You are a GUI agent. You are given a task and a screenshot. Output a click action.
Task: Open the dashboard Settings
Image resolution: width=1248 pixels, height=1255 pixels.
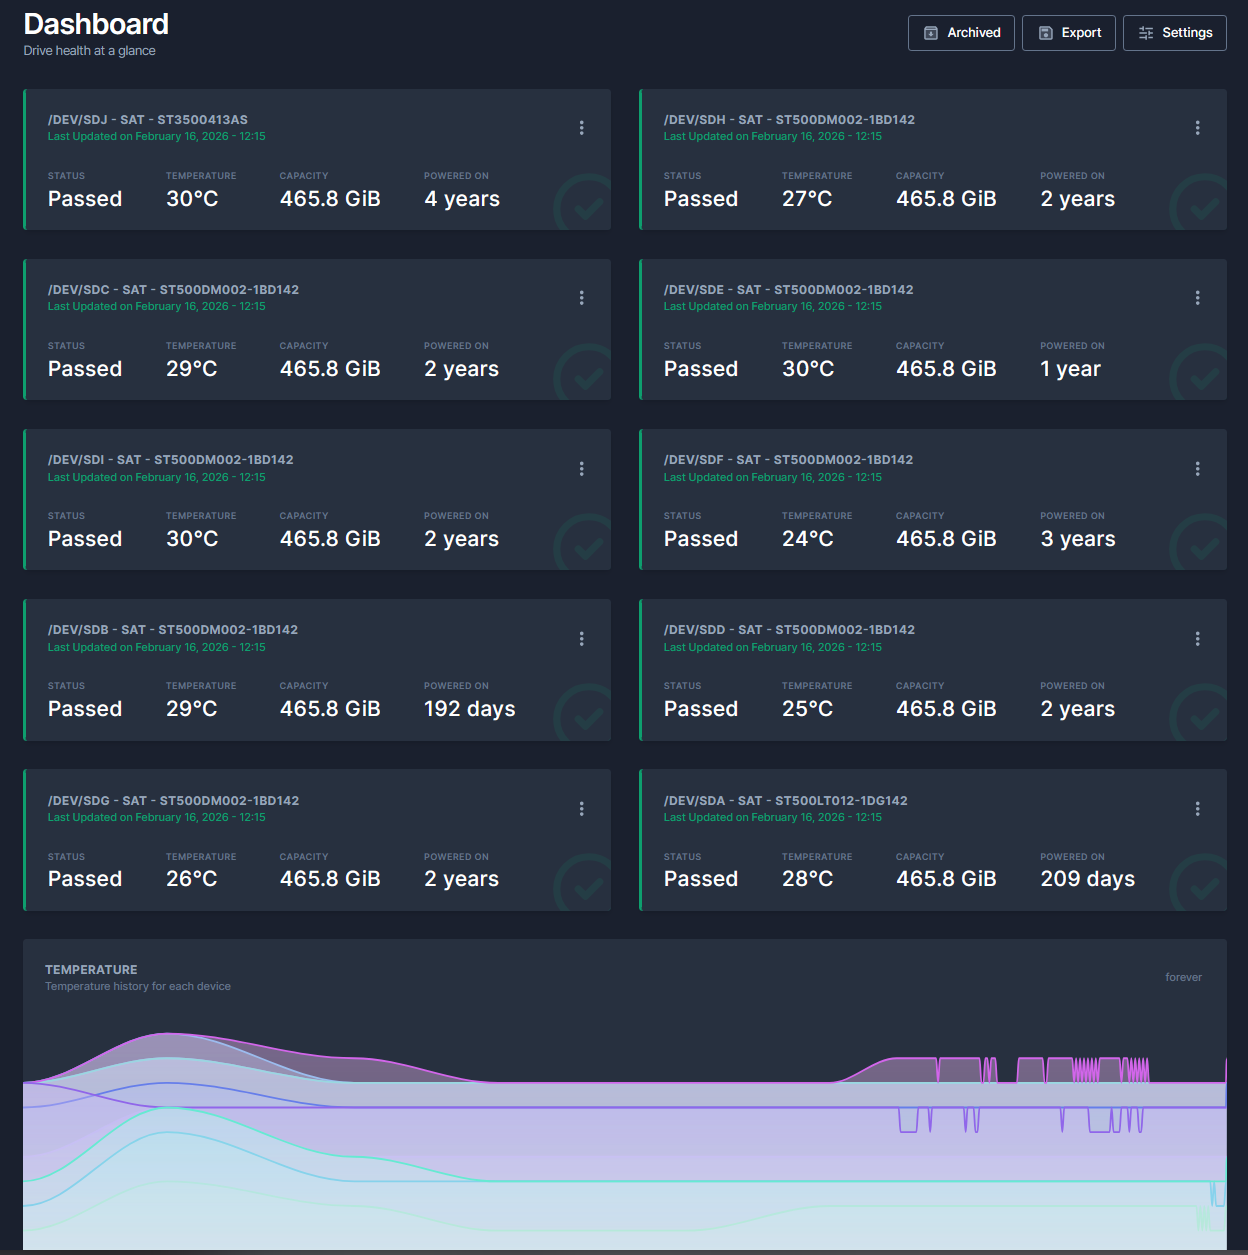pyautogui.click(x=1174, y=33)
